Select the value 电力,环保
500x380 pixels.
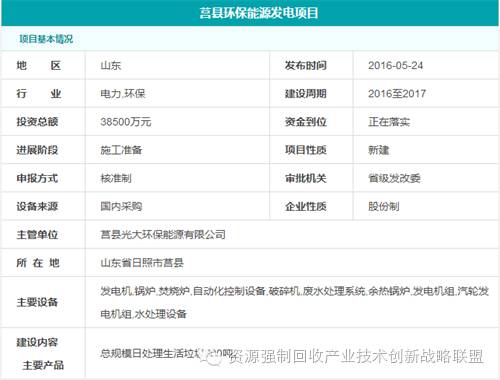click(x=123, y=94)
